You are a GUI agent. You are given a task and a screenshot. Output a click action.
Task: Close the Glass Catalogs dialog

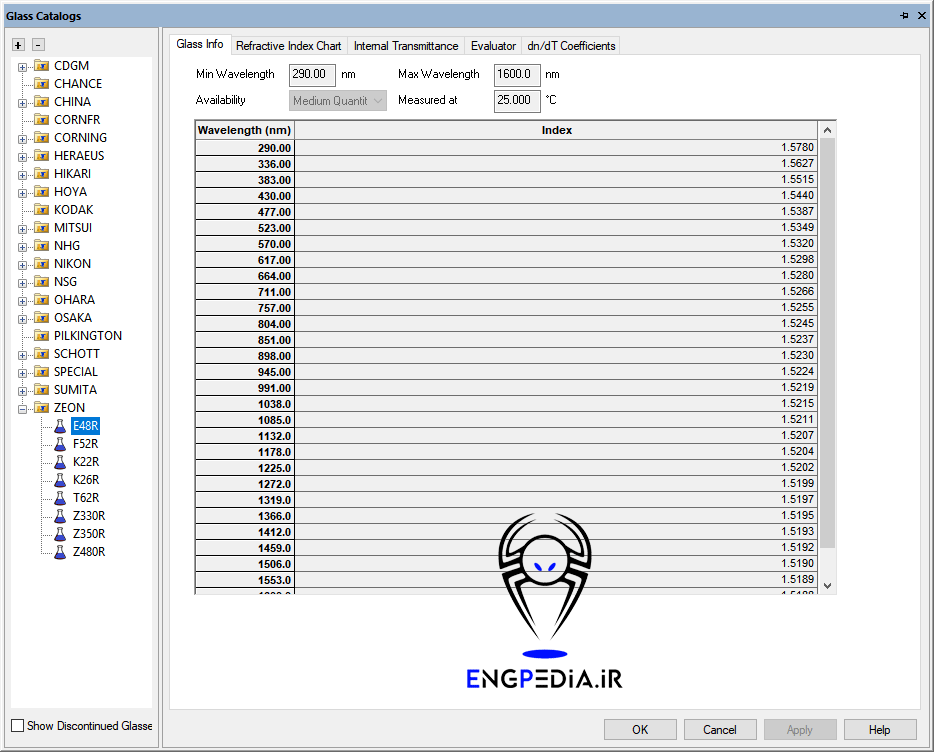coord(921,16)
